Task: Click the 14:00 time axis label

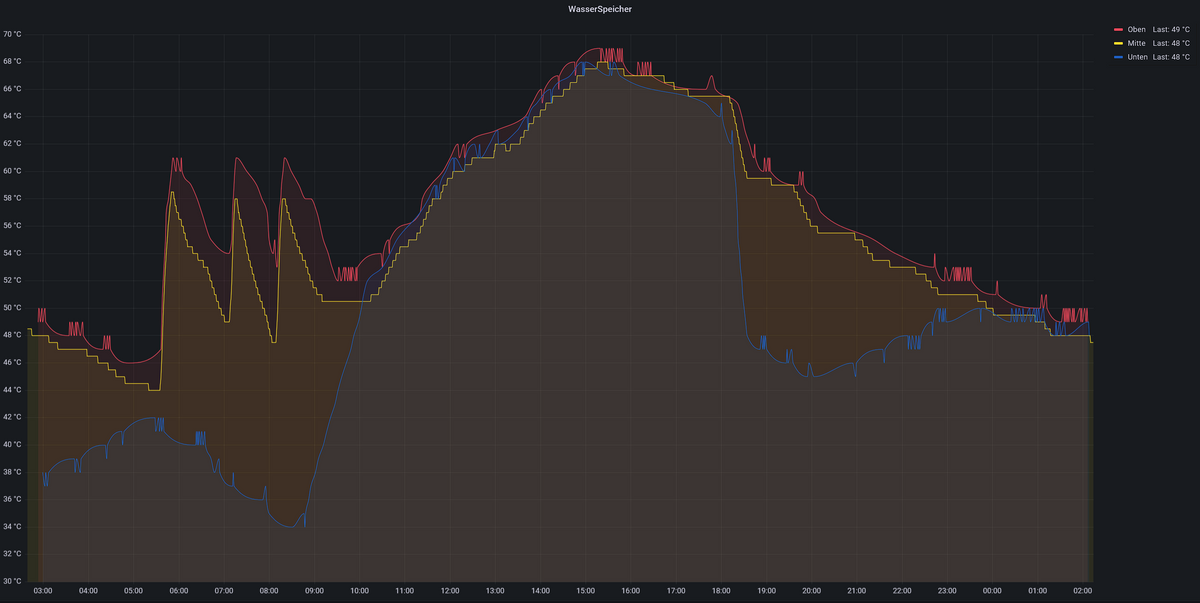Action: click(x=540, y=591)
